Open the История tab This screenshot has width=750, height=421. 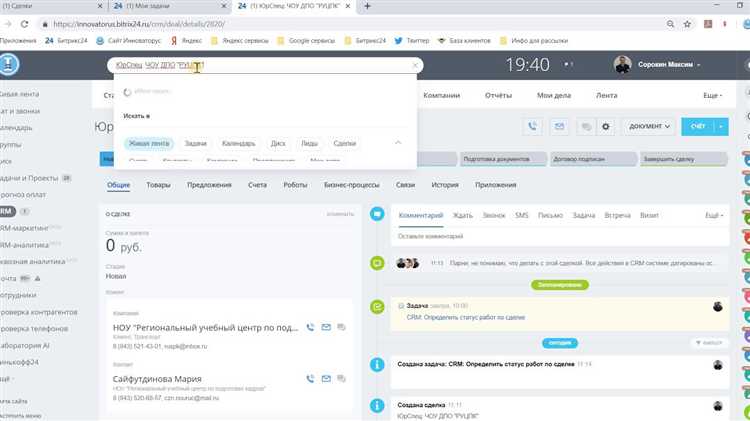pos(445,185)
